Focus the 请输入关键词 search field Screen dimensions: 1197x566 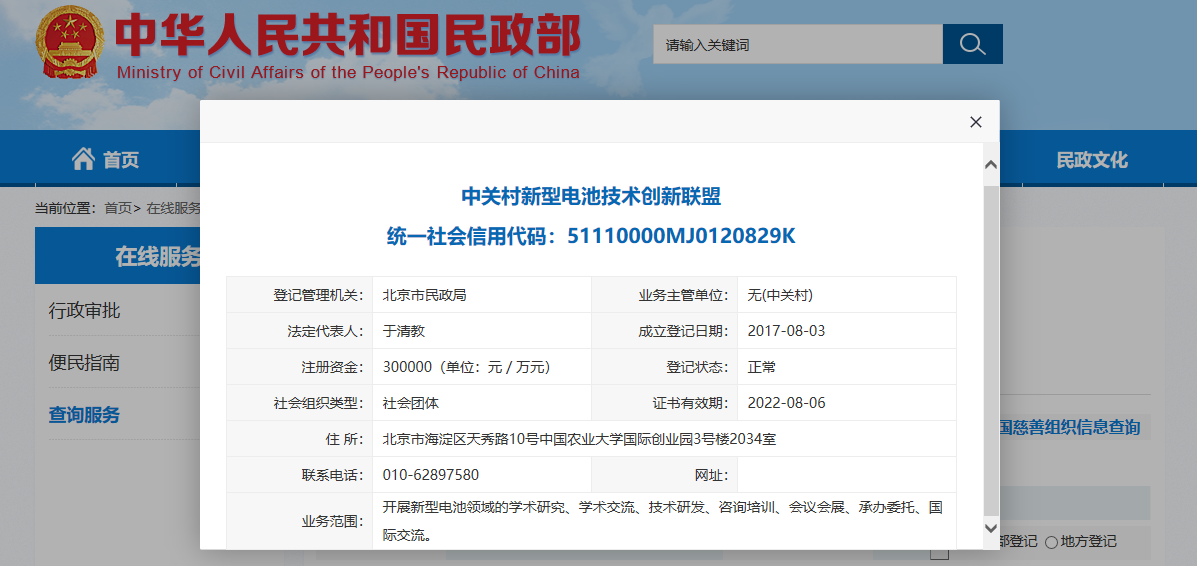click(798, 44)
